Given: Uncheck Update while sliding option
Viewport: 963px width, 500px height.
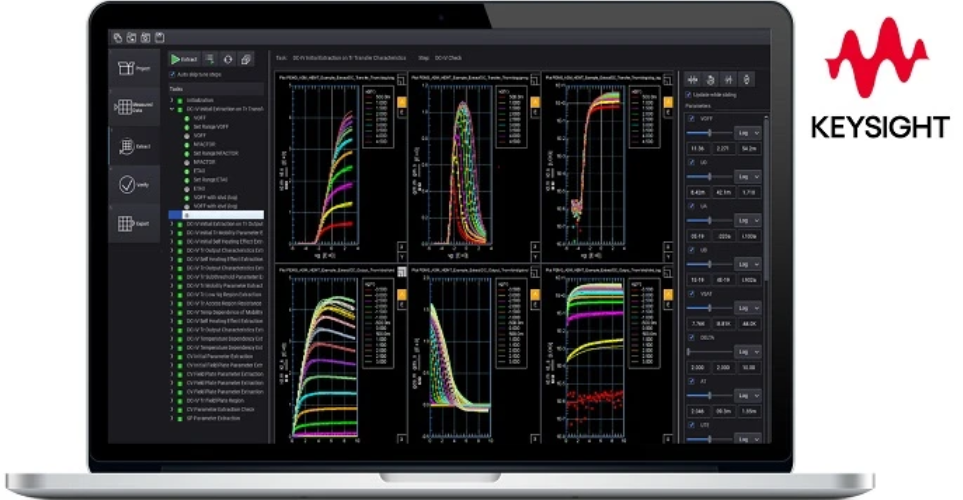Looking at the screenshot, I should [x=688, y=94].
